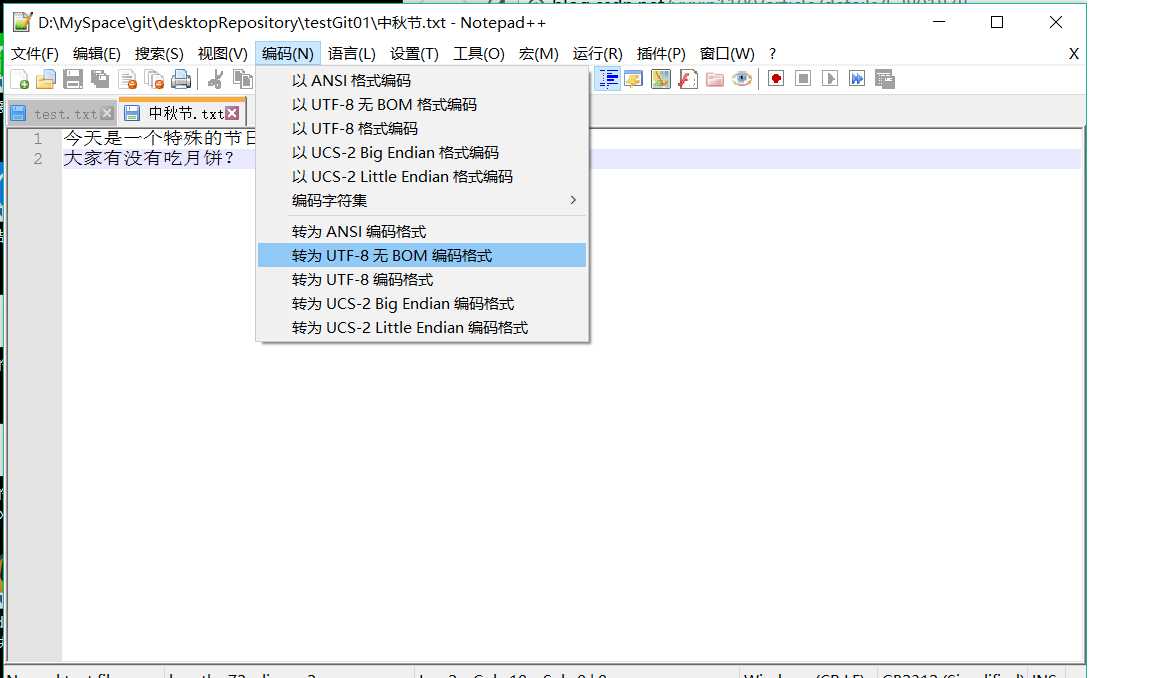Select 转为 UCS-2 Little Endian 编码格式

(x=422, y=328)
